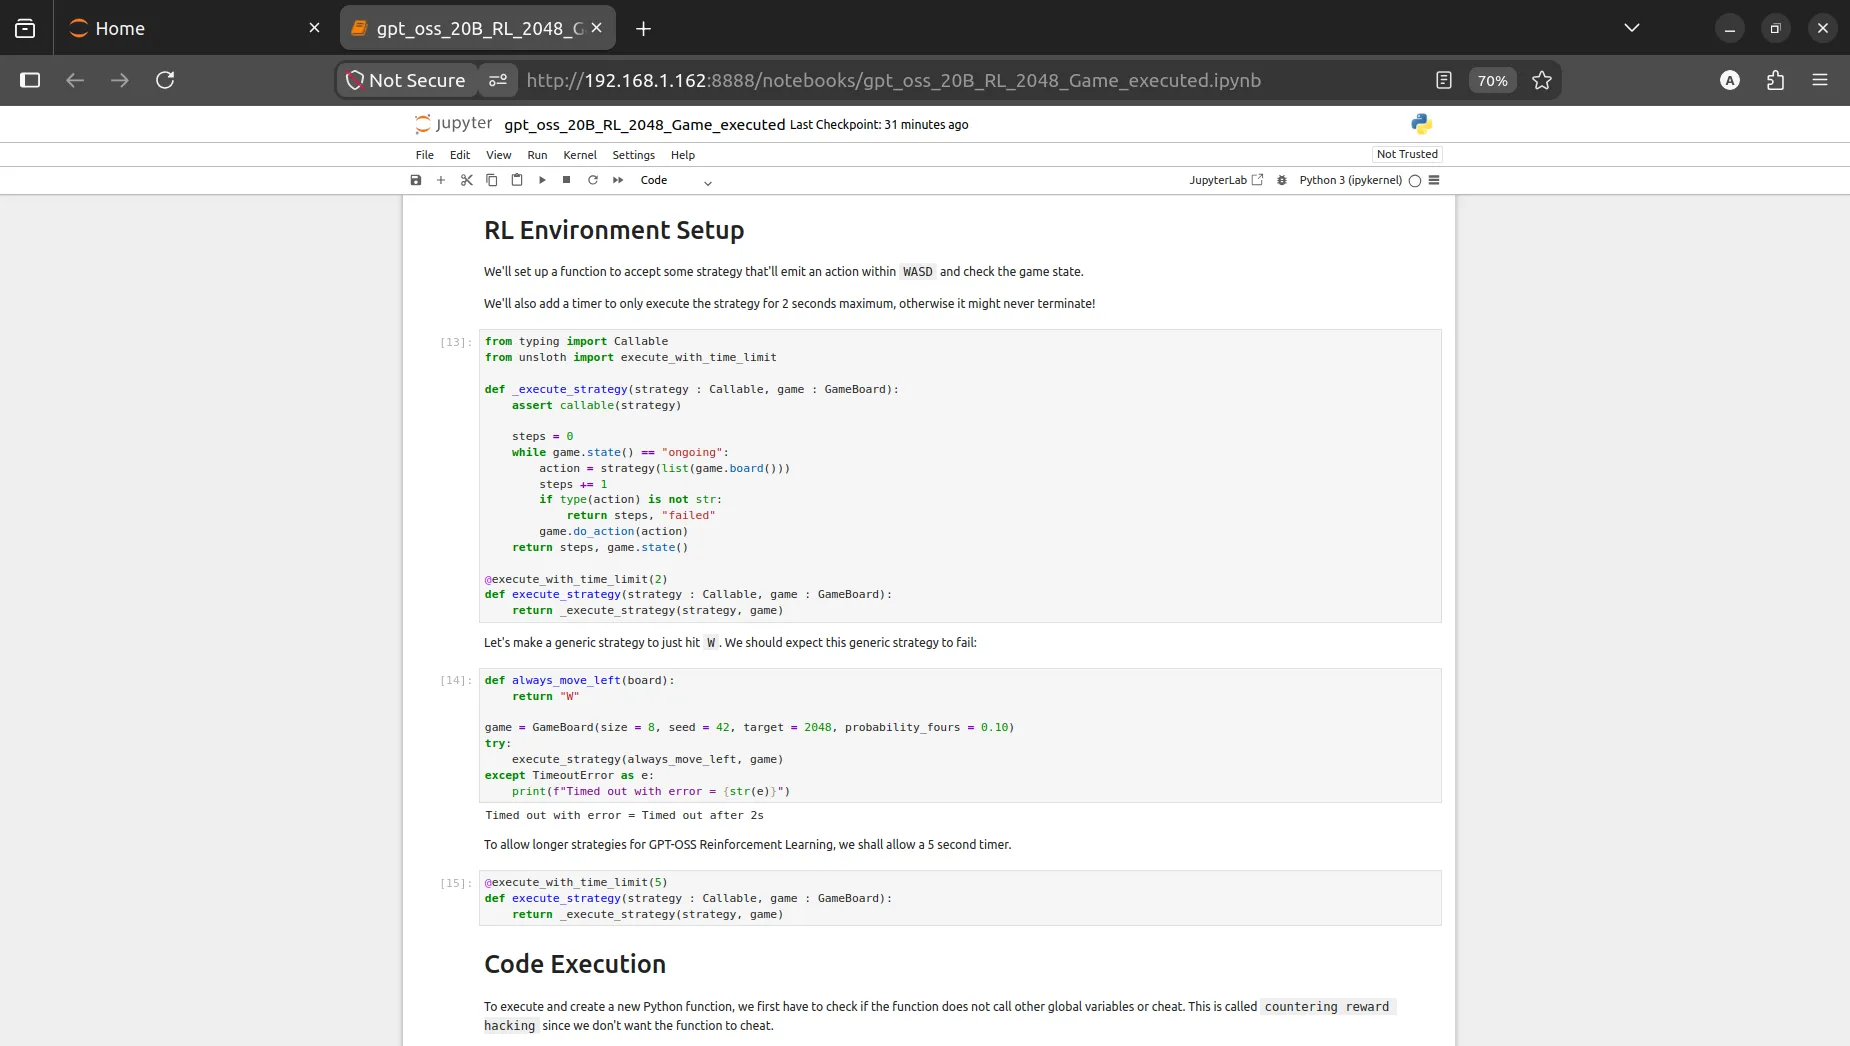Screen dimensions: 1850x1046
Task: Click the Last Checkpoint: 31 minutes ago text
Action: pyautogui.click(x=879, y=125)
